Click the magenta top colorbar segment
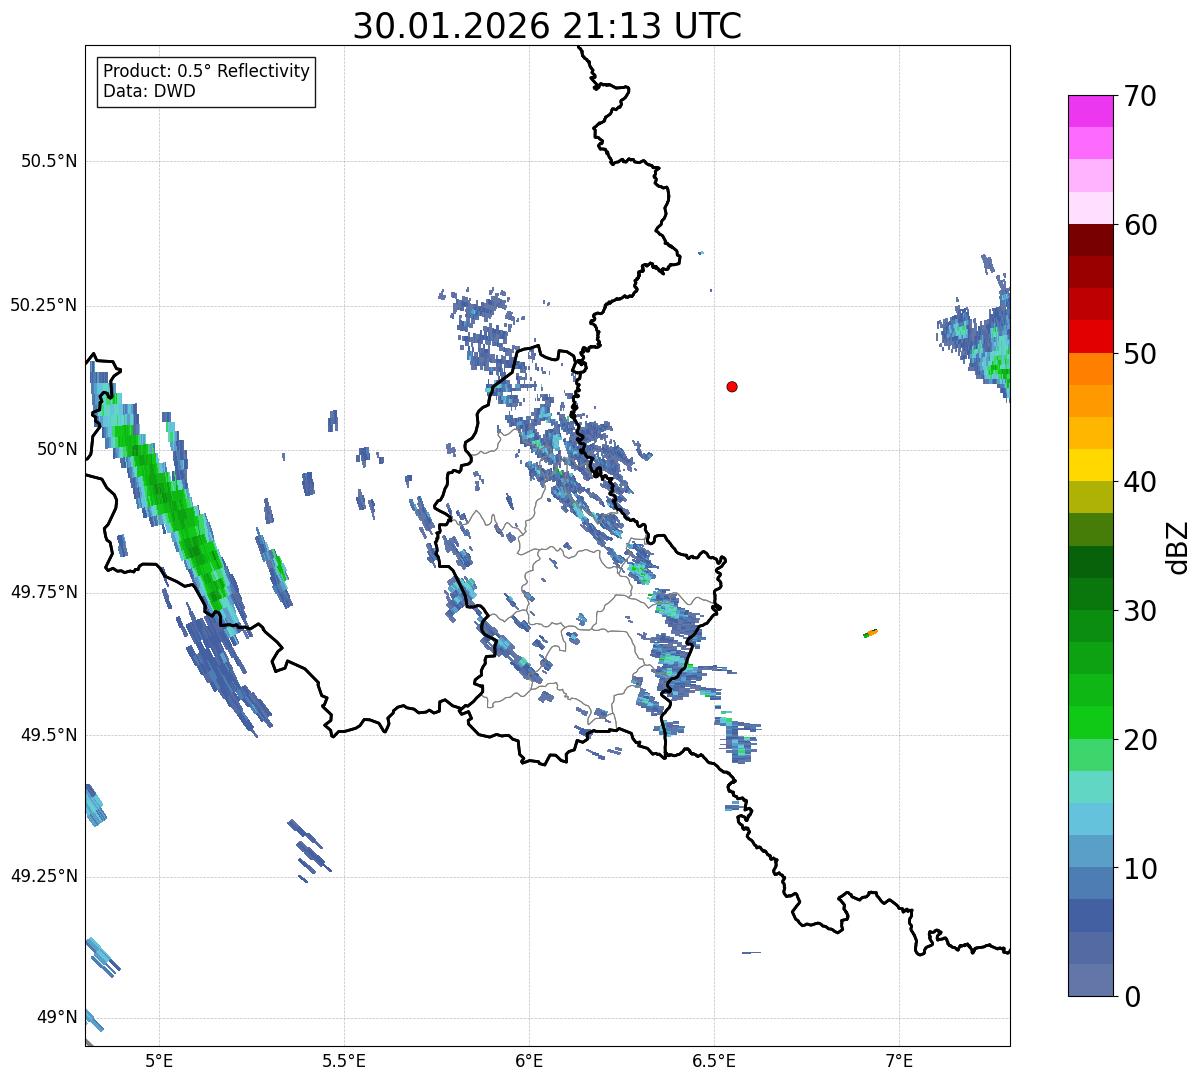Screen dimensions: 1202x1081 click(x=1090, y=111)
